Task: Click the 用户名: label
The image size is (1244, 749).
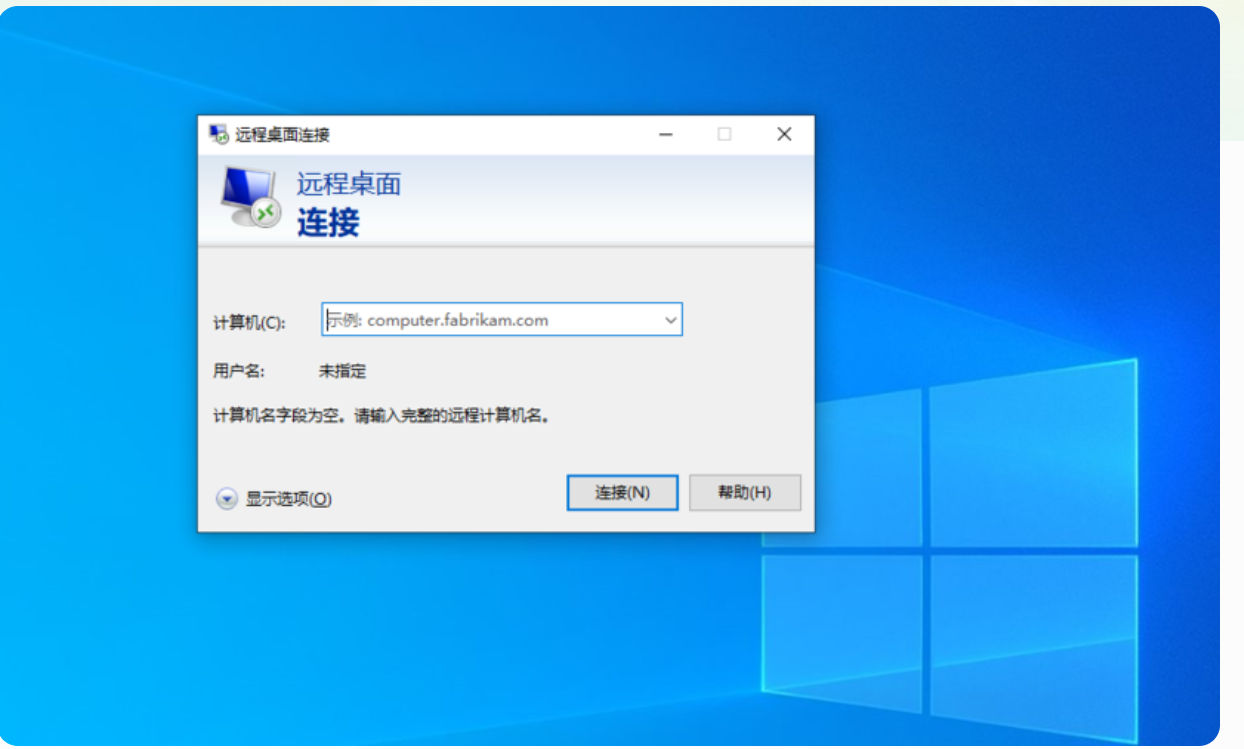Action: [239, 371]
